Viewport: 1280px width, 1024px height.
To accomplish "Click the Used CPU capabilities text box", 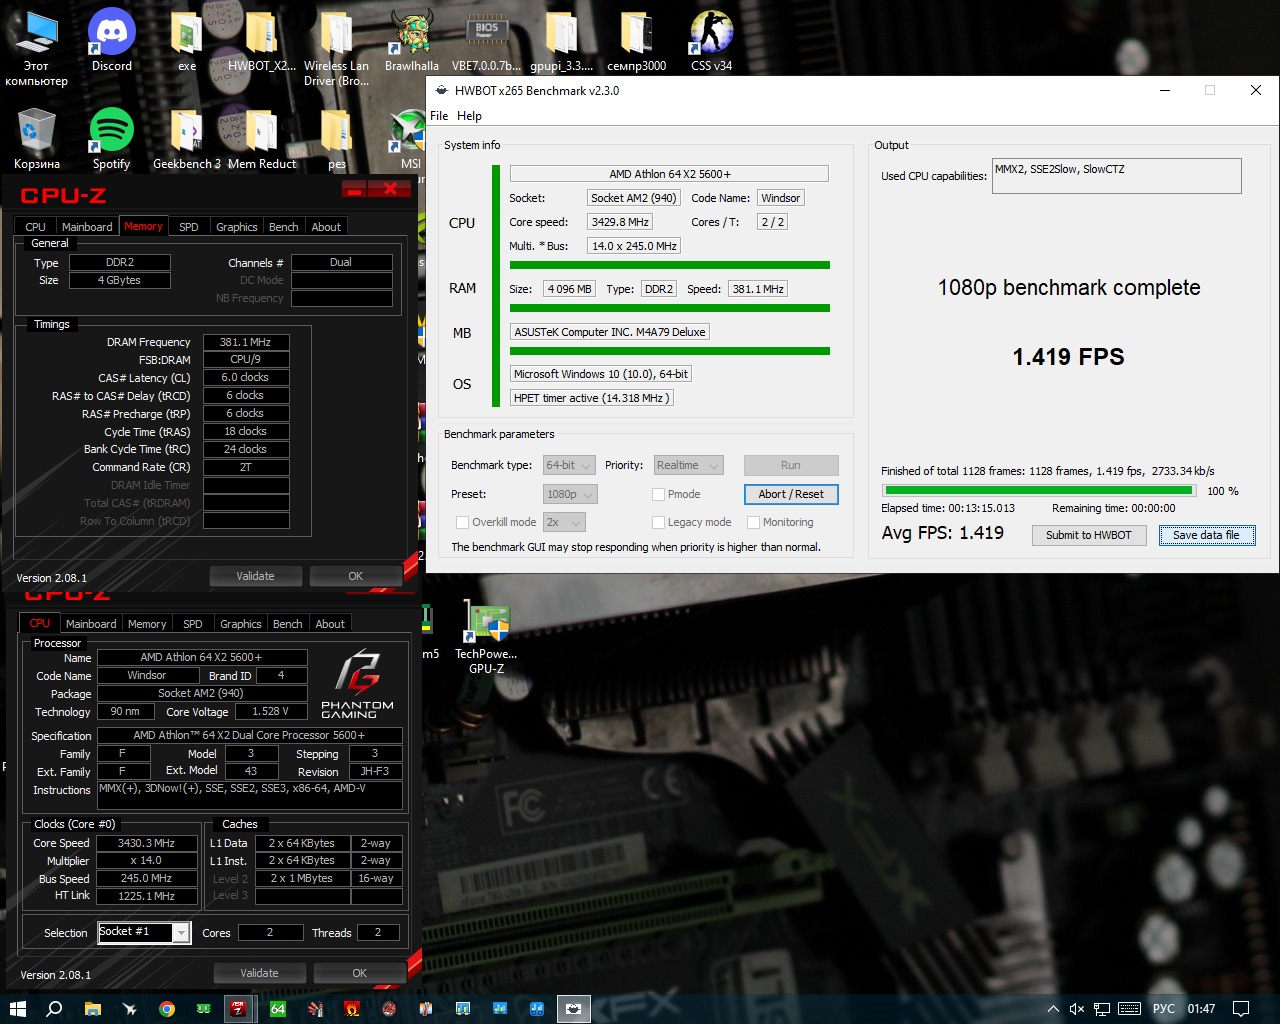I will pos(1116,176).
